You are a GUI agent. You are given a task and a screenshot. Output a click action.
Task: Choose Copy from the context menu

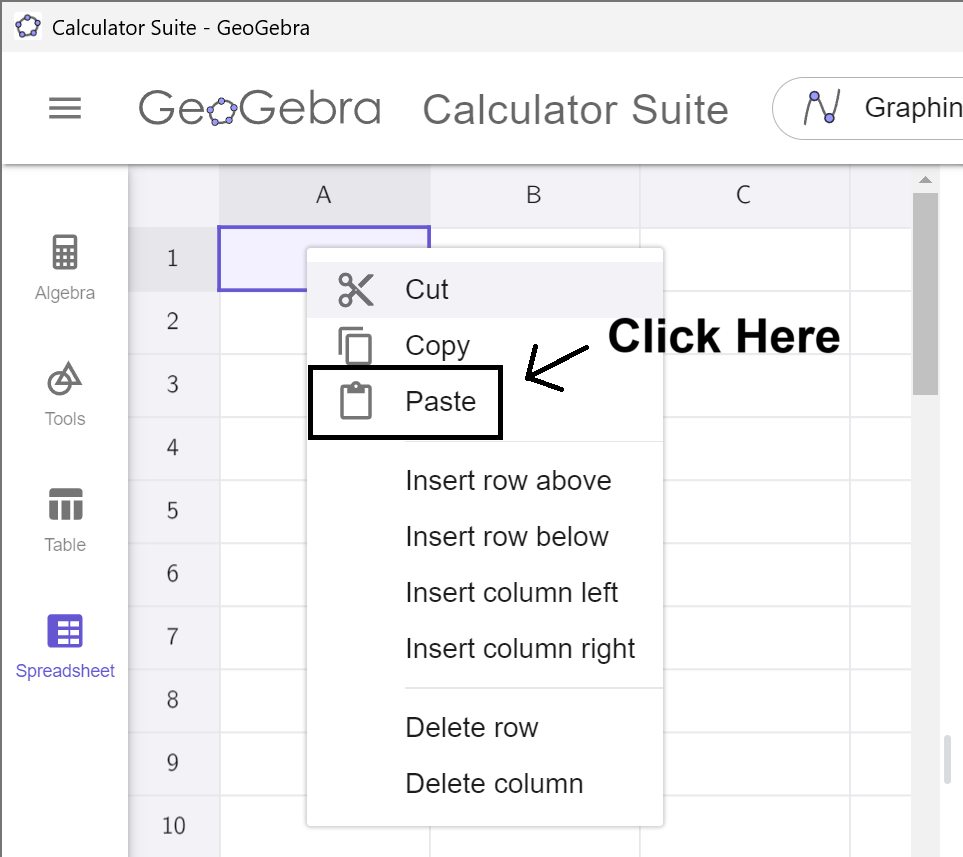(x=485, y=345)
